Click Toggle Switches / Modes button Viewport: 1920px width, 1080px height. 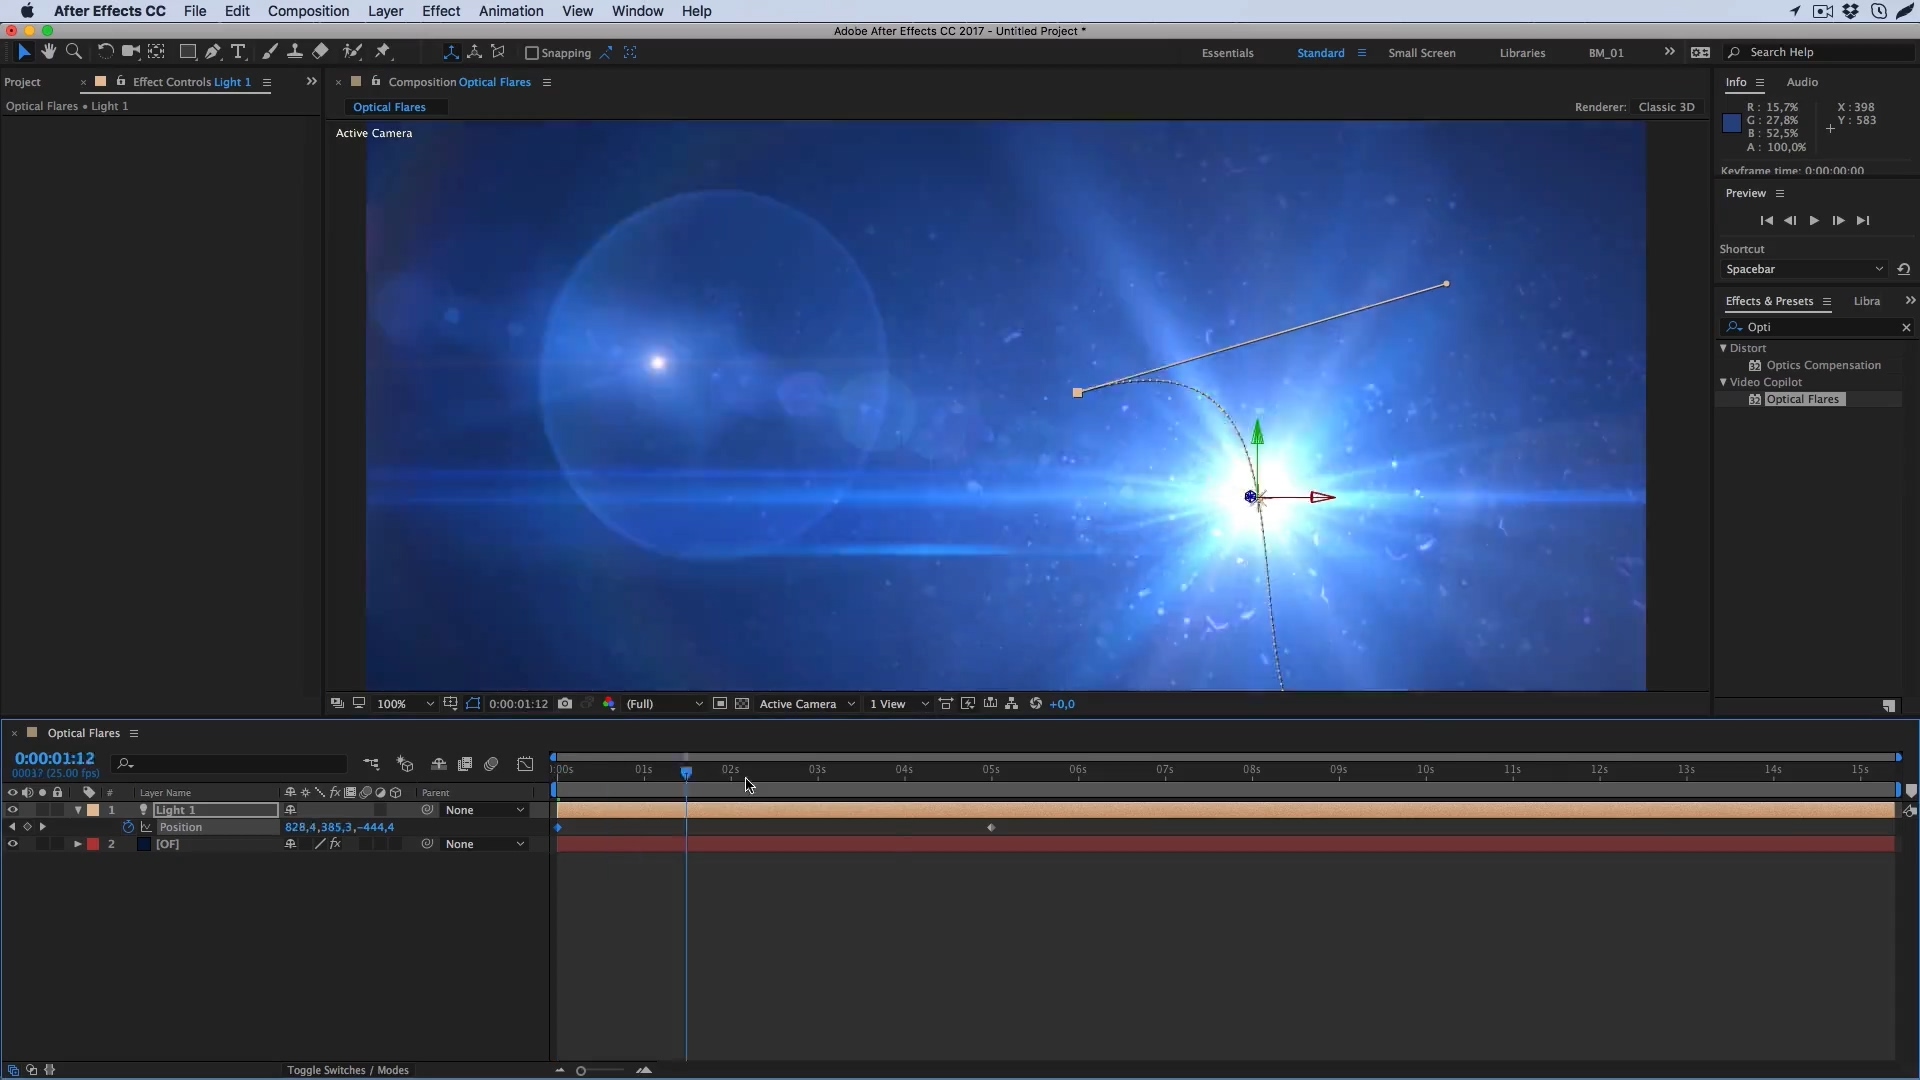348,1070
